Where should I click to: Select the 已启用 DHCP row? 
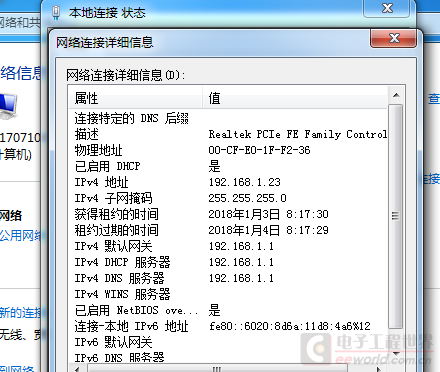228,166
